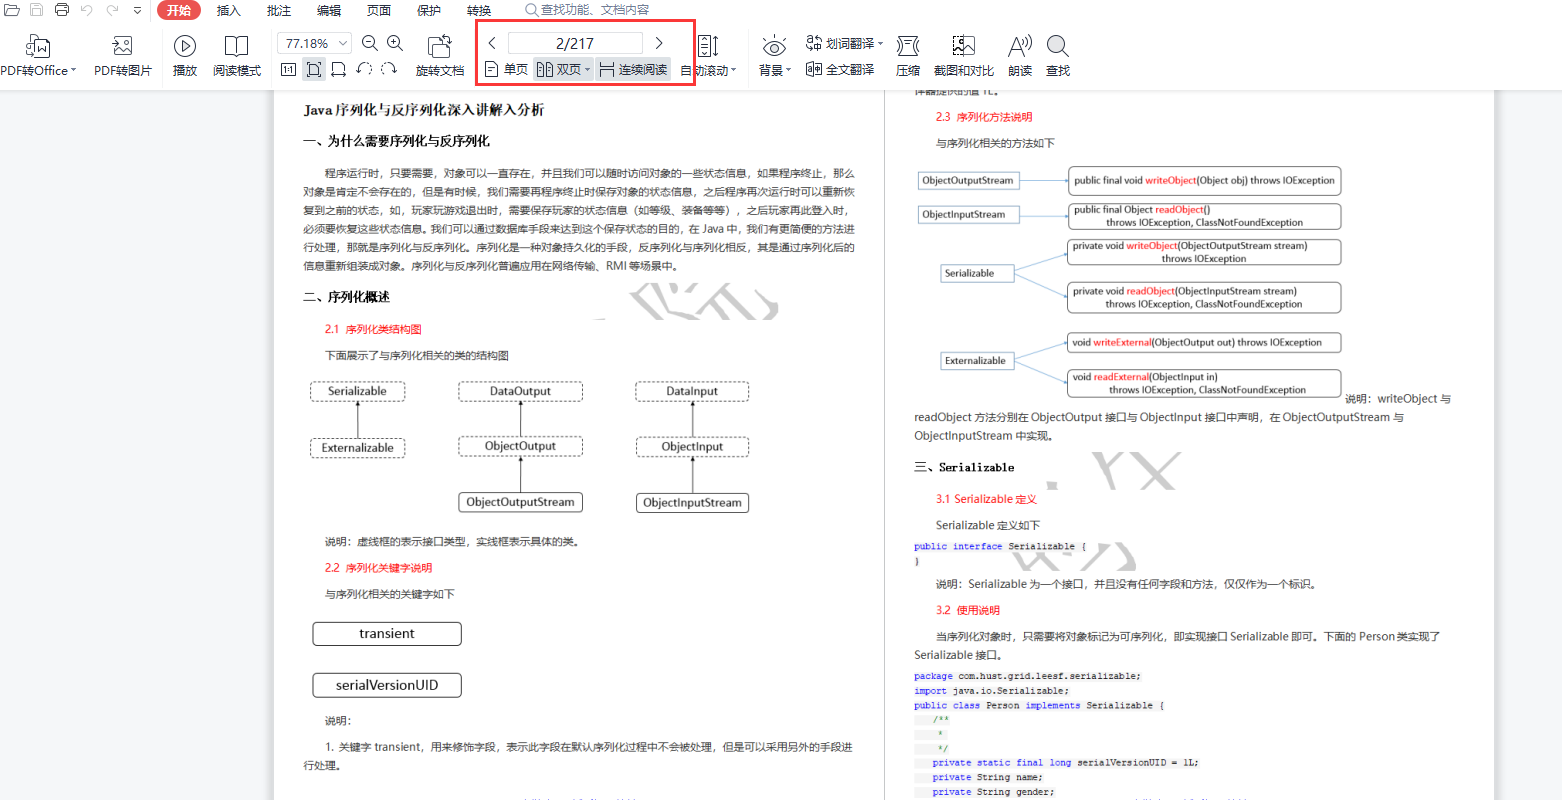Viewport: 1562px width, 800px height.
Task: Click the PDF转Office icon
Action: [37, 46]
